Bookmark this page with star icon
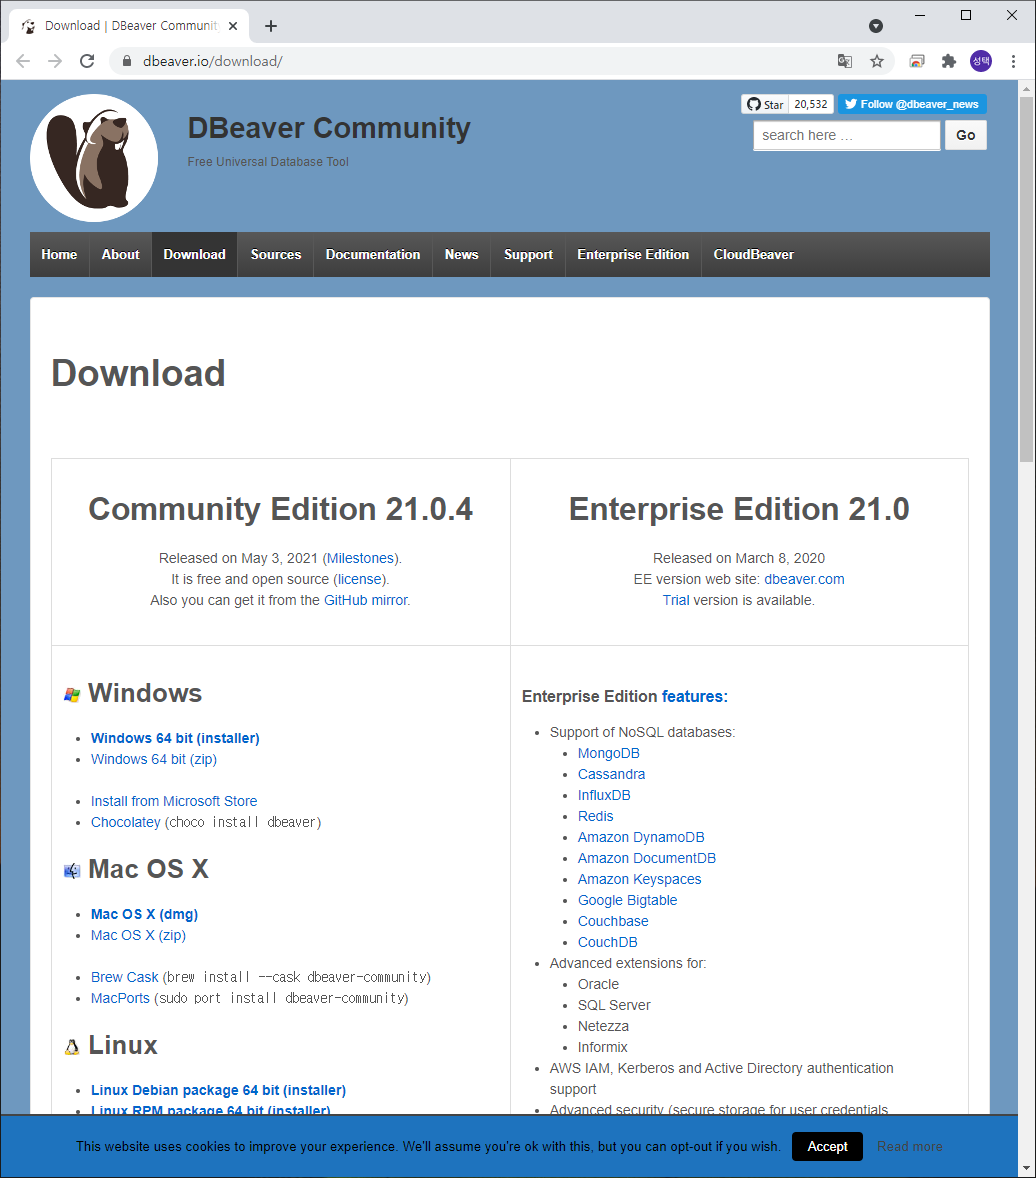The image size is (1036, 1178). point(877,61)
